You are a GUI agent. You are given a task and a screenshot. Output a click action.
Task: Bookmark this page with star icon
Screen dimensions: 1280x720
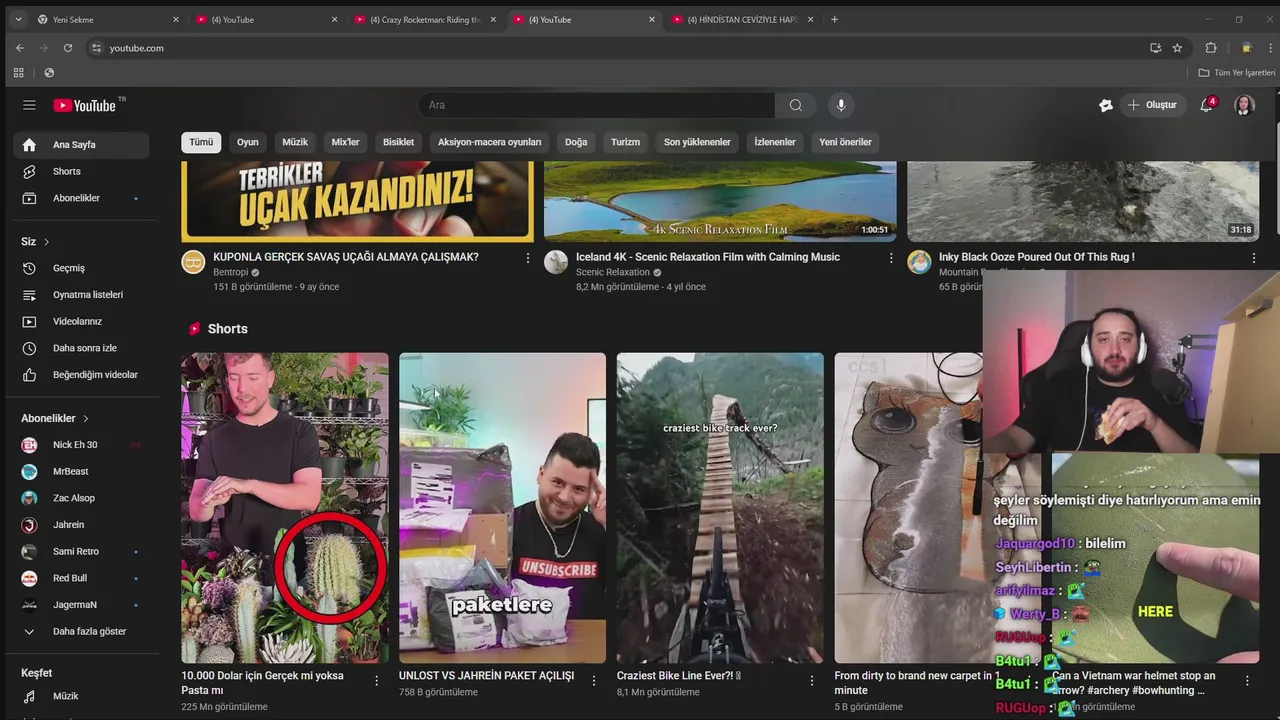tap(1177, 48)
